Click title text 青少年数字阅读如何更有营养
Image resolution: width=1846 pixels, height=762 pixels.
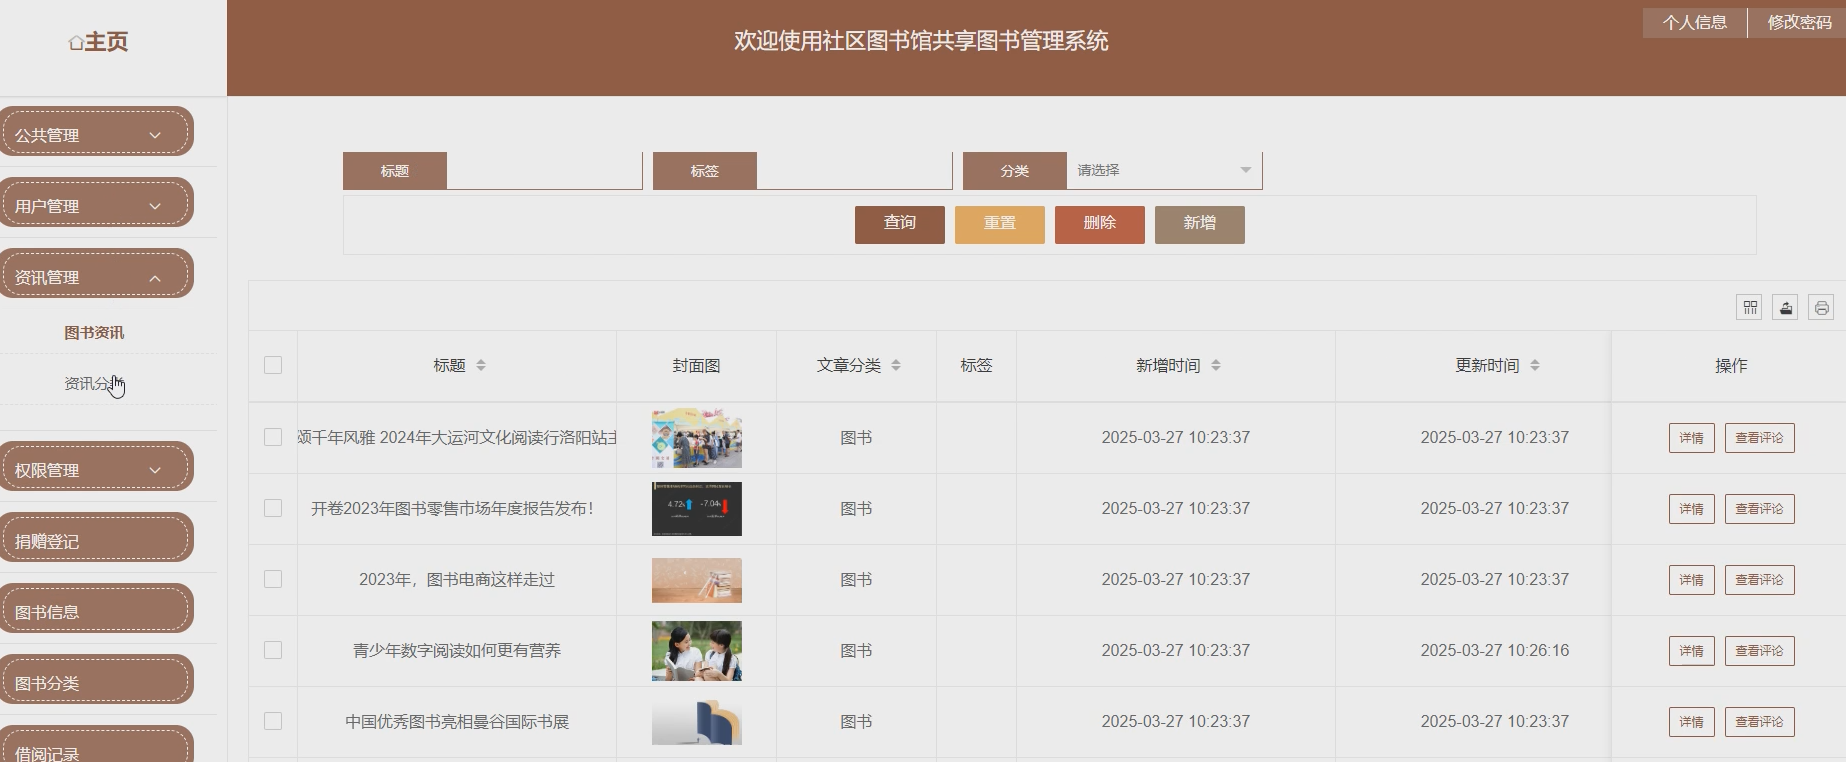click(457, 651)
